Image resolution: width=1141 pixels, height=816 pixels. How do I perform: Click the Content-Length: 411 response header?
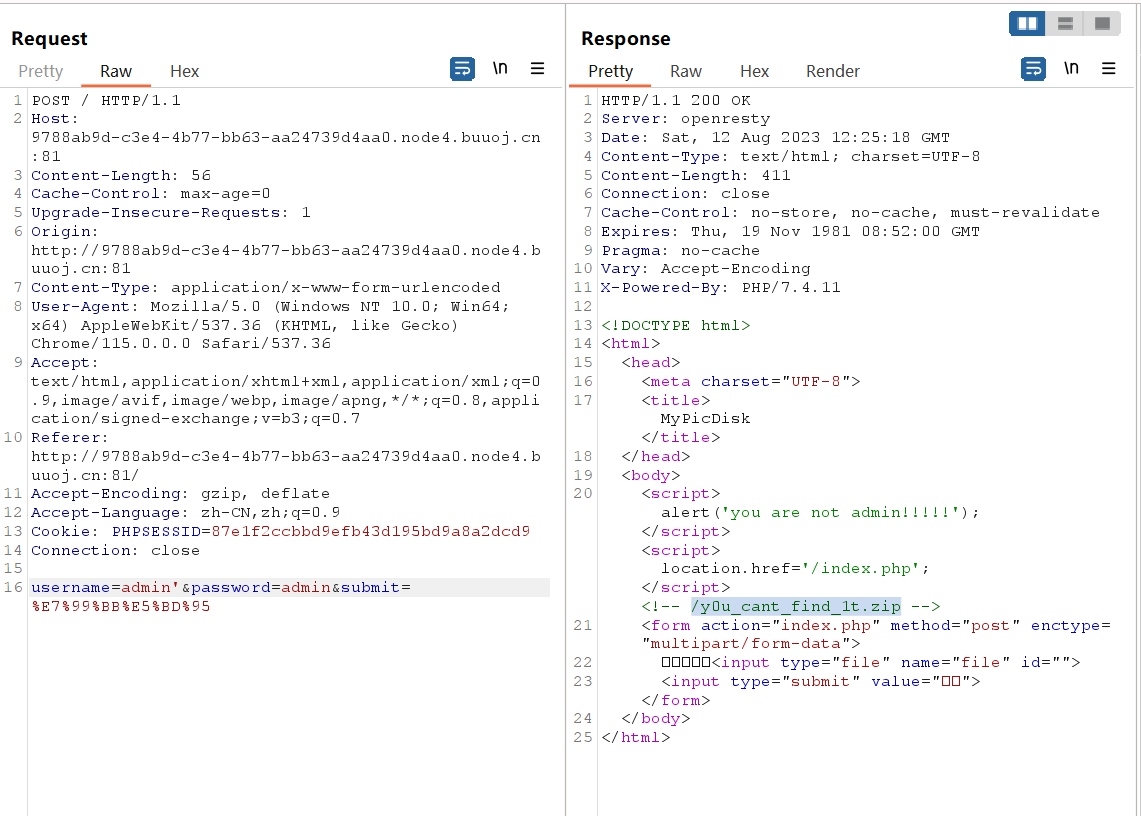(696, 175)
